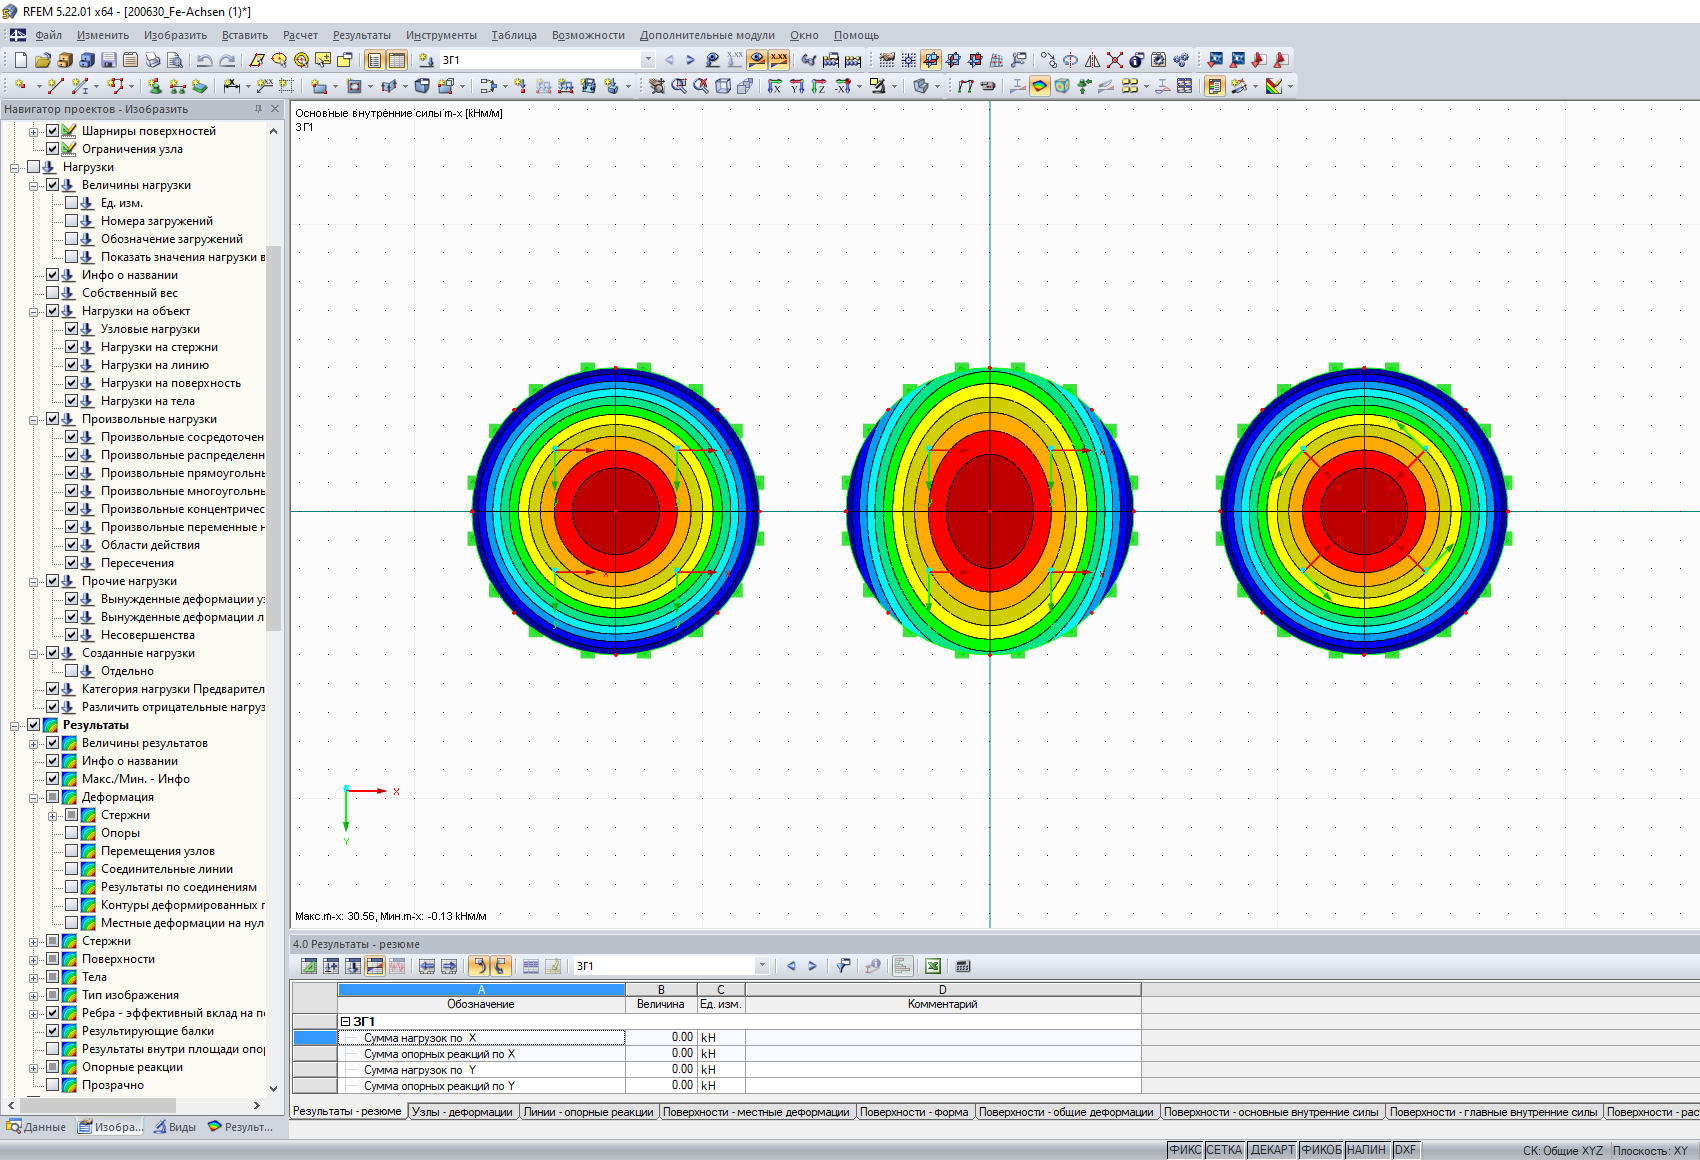This screenshot has height=1160, width=1700.
Task: Select cell Сумма нагрузок по X
Action: (481, 1038)
